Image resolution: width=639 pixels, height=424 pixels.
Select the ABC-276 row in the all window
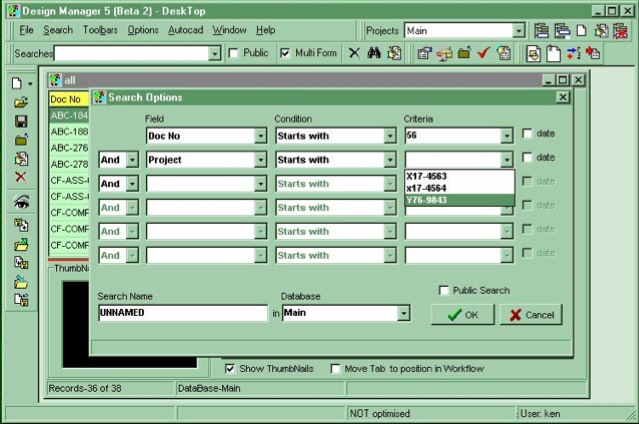click(x=69, y=148)
